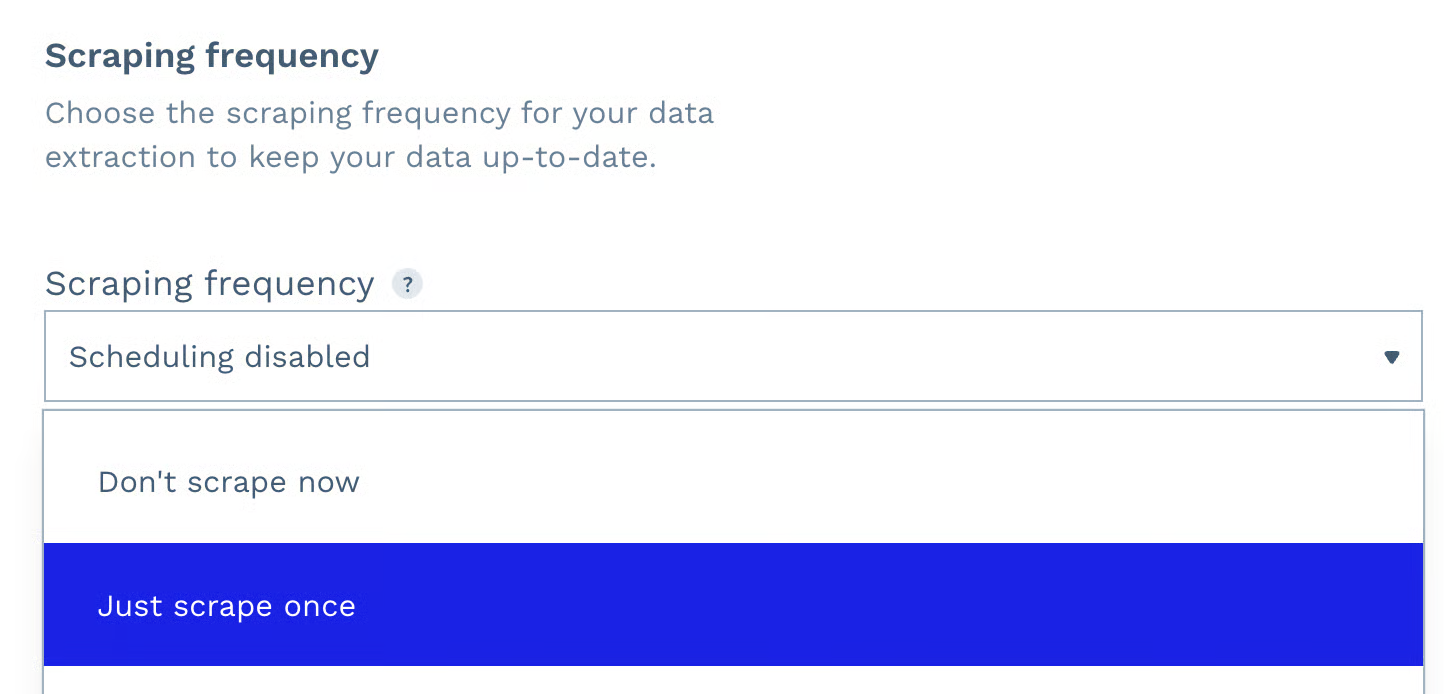This screenshot has height=694, width=1444.
Task: Click the help icon beside Scraping frequency
Action: (407, 285)
